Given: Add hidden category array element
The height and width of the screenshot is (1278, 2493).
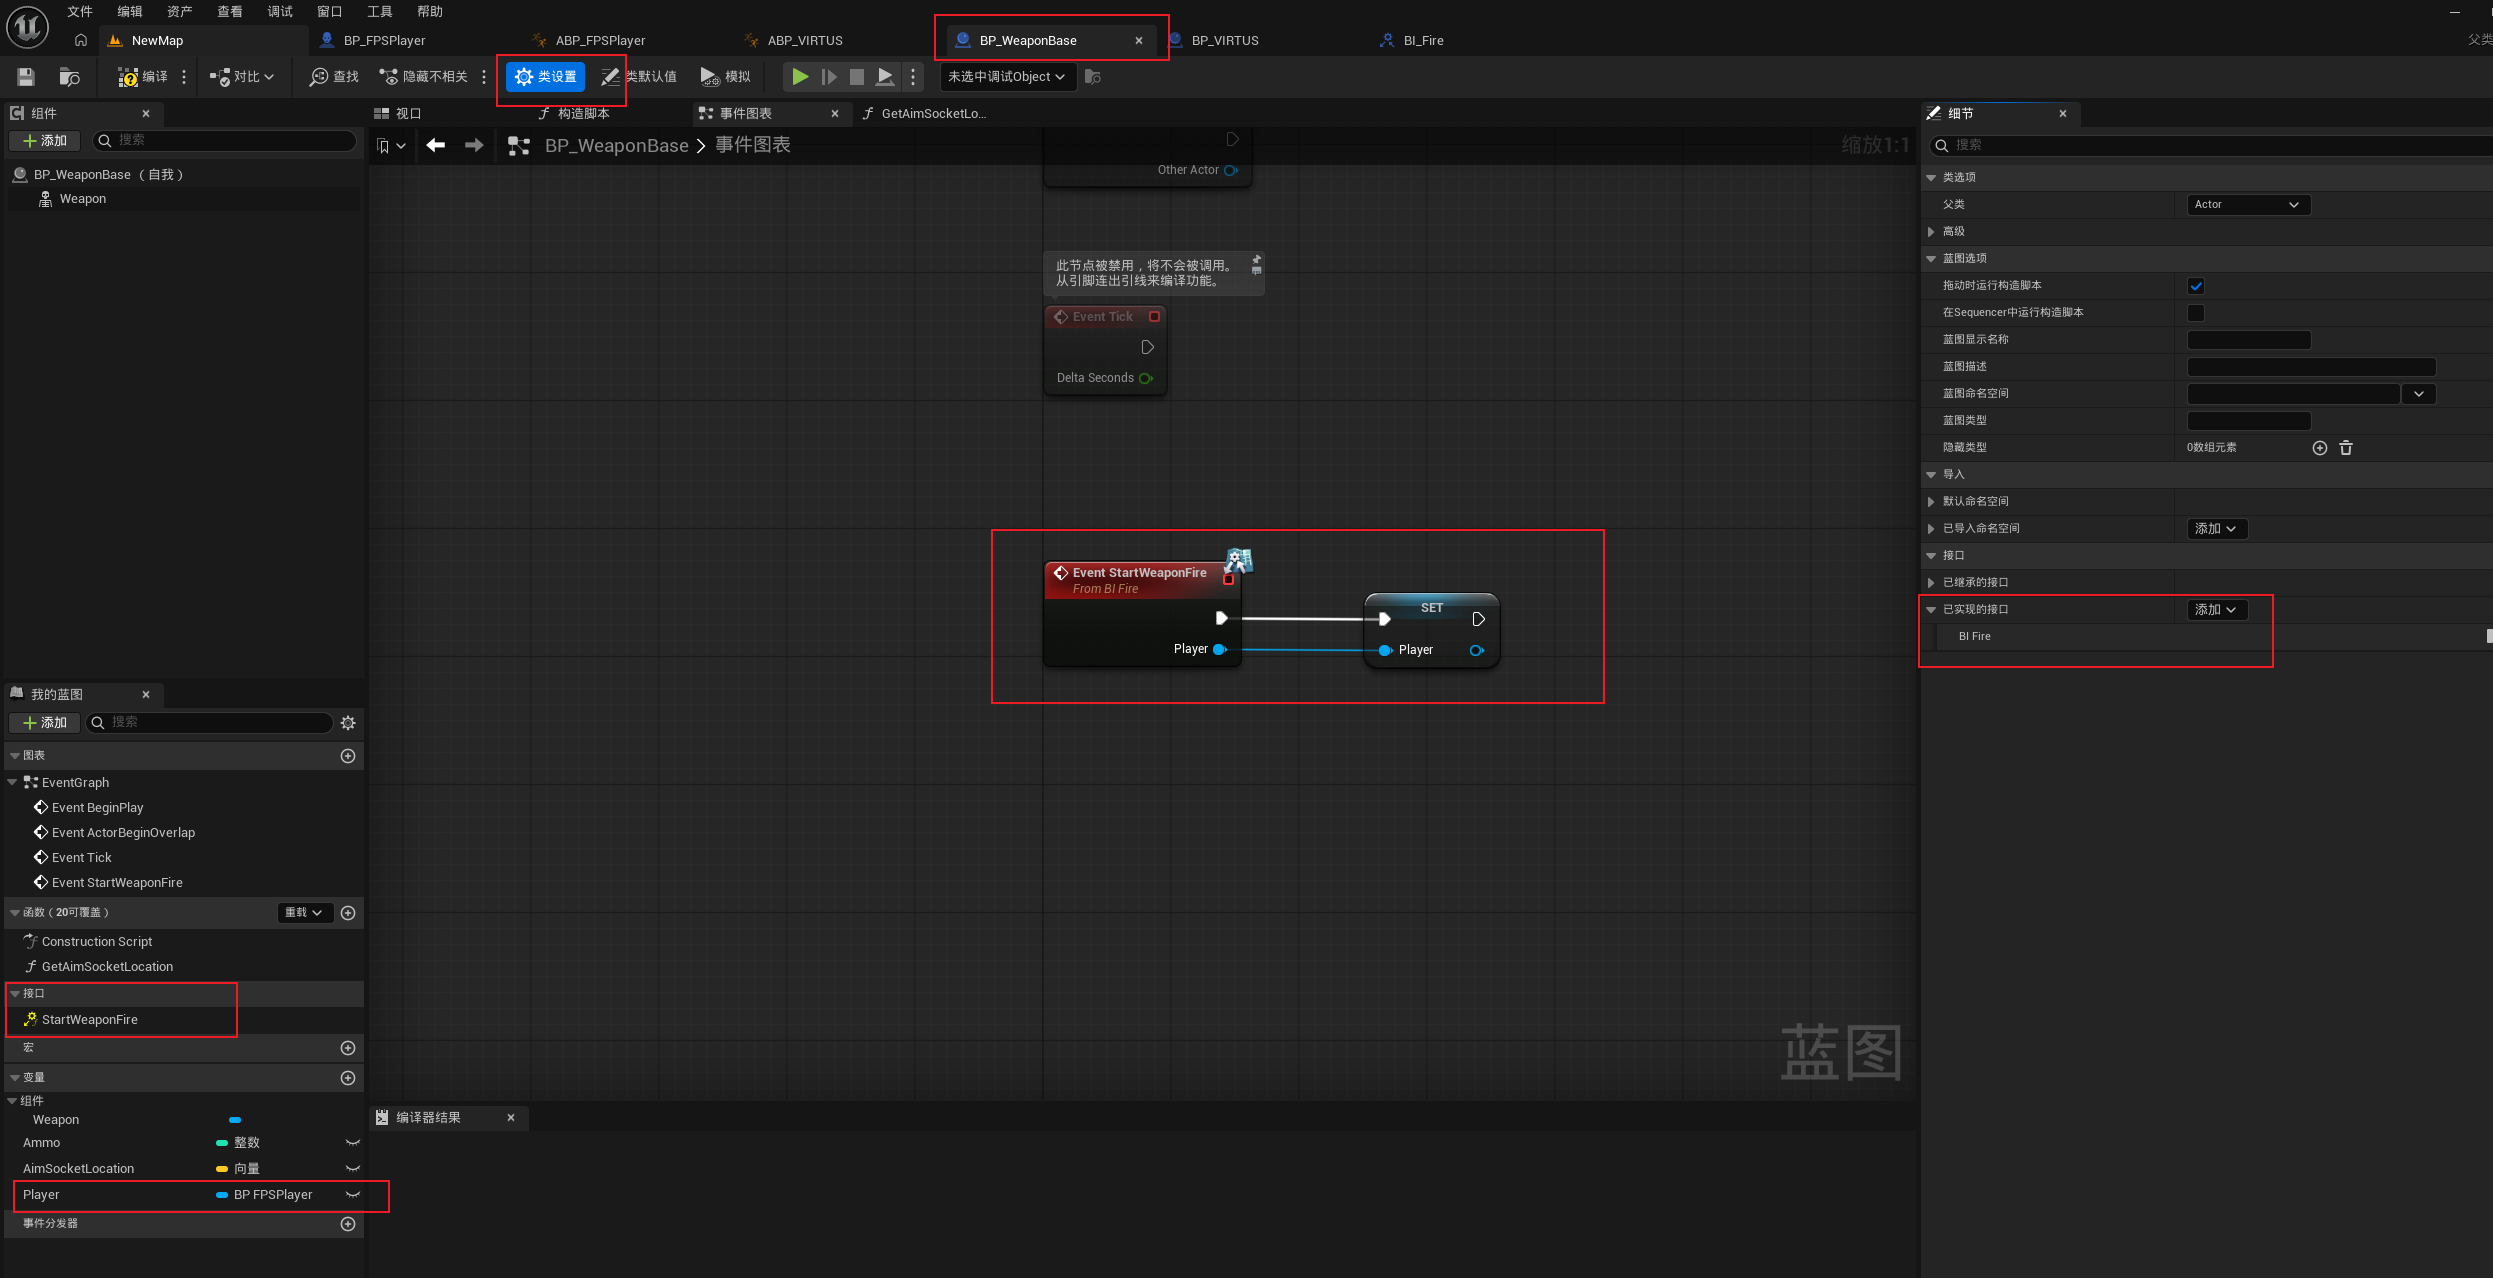Looking at the screenshot, I should [x=2320, y=448].
